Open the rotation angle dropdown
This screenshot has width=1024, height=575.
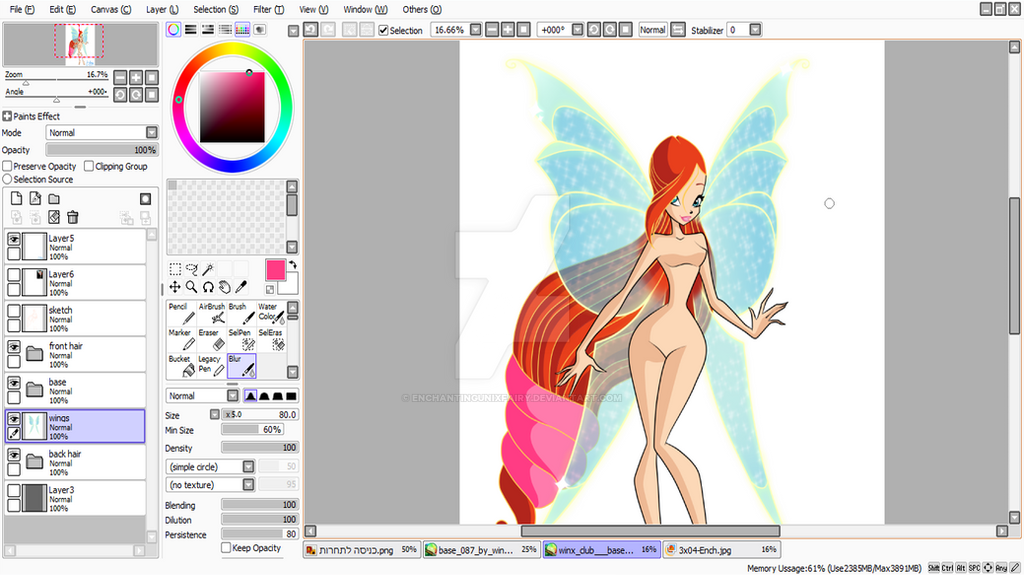click(x=577, y=29)
